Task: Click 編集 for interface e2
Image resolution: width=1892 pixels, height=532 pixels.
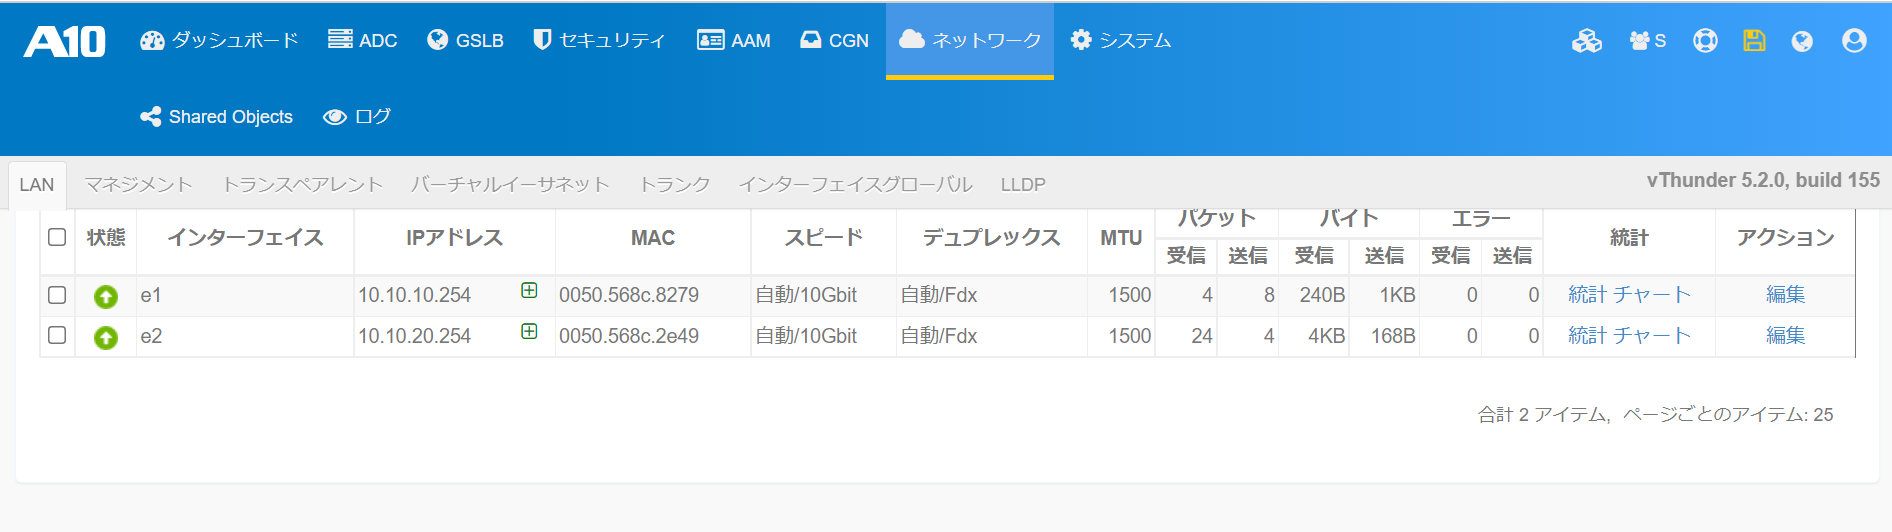Action: (x=1785, y=336)
